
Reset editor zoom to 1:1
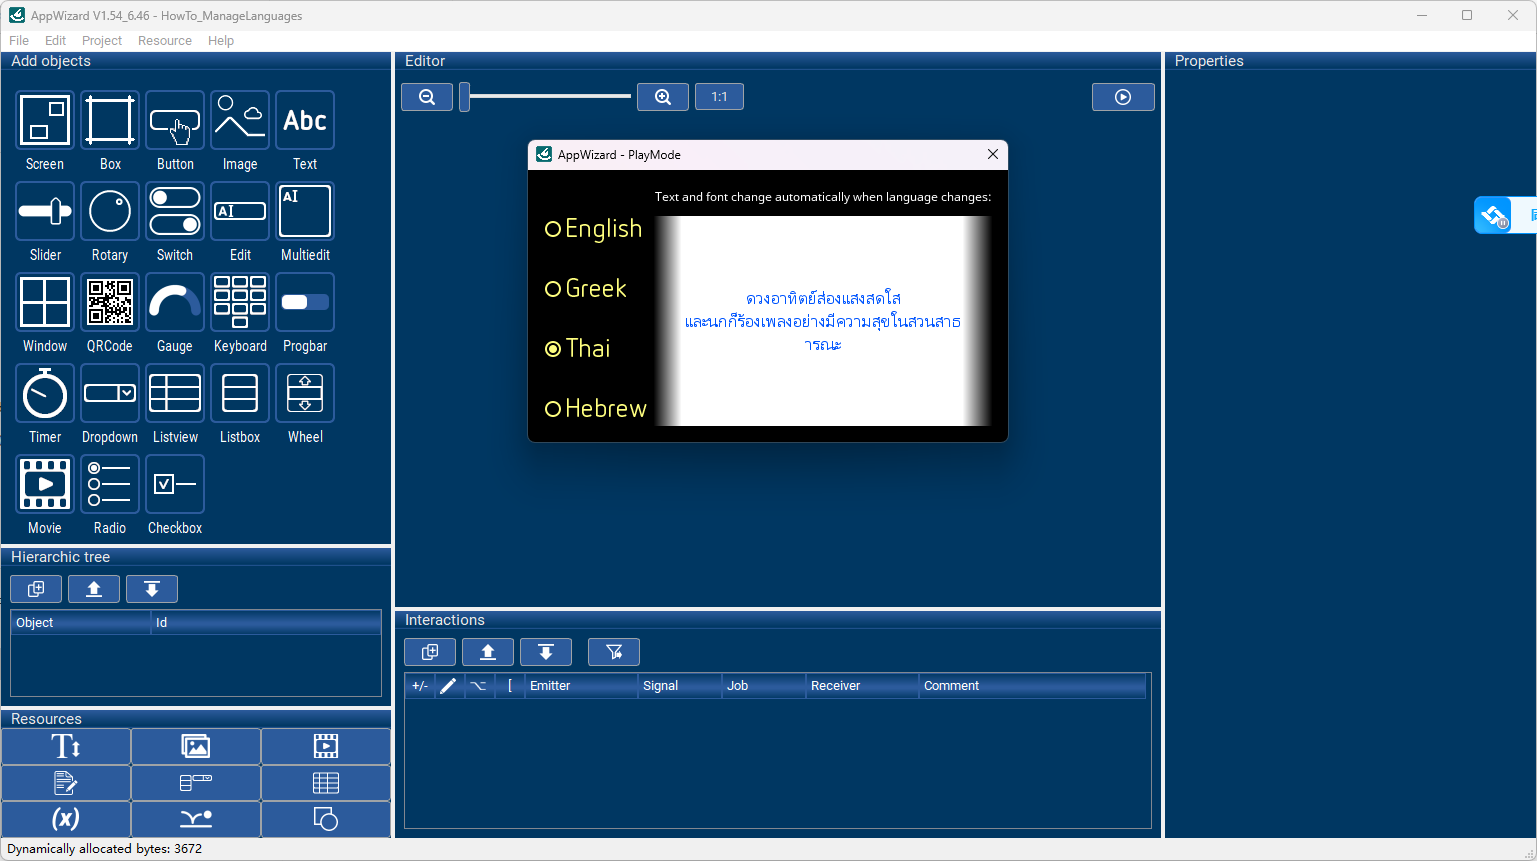719,97
